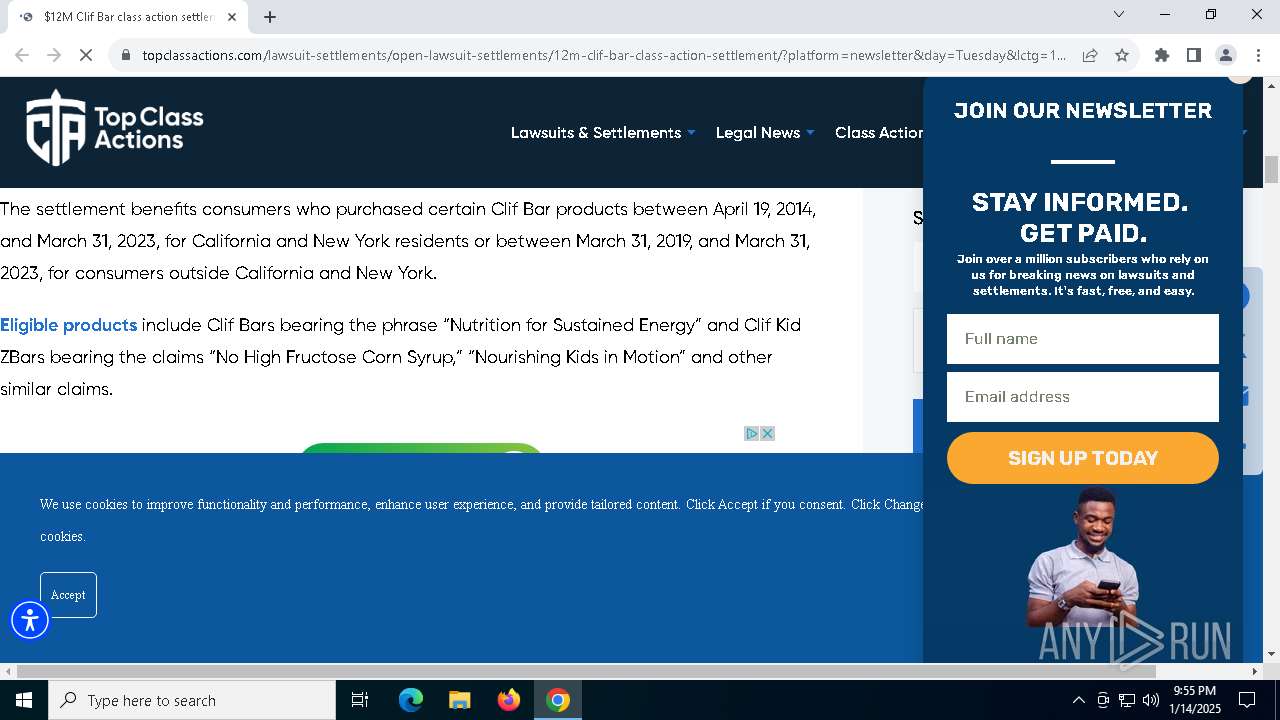Click the forward navigation arrow
Viewport: 1280px width, 720px height.
click(54, 55)
